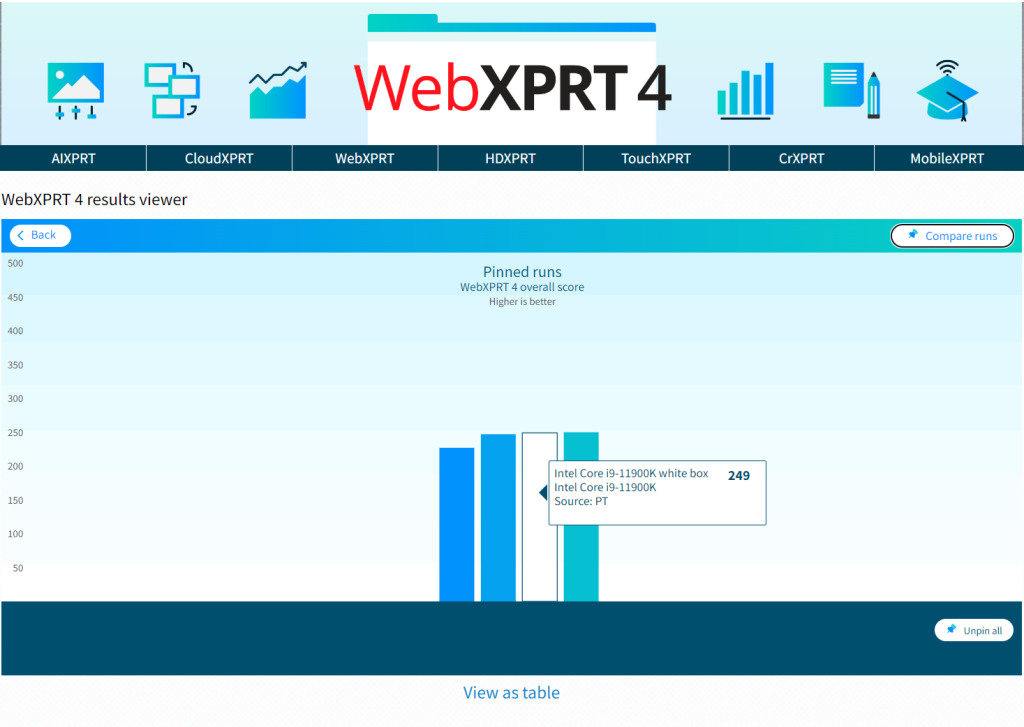Screen dimensions: 1024x727
Task: Open the MobileXPRT menu tab
Action: [x=948, y=158]
